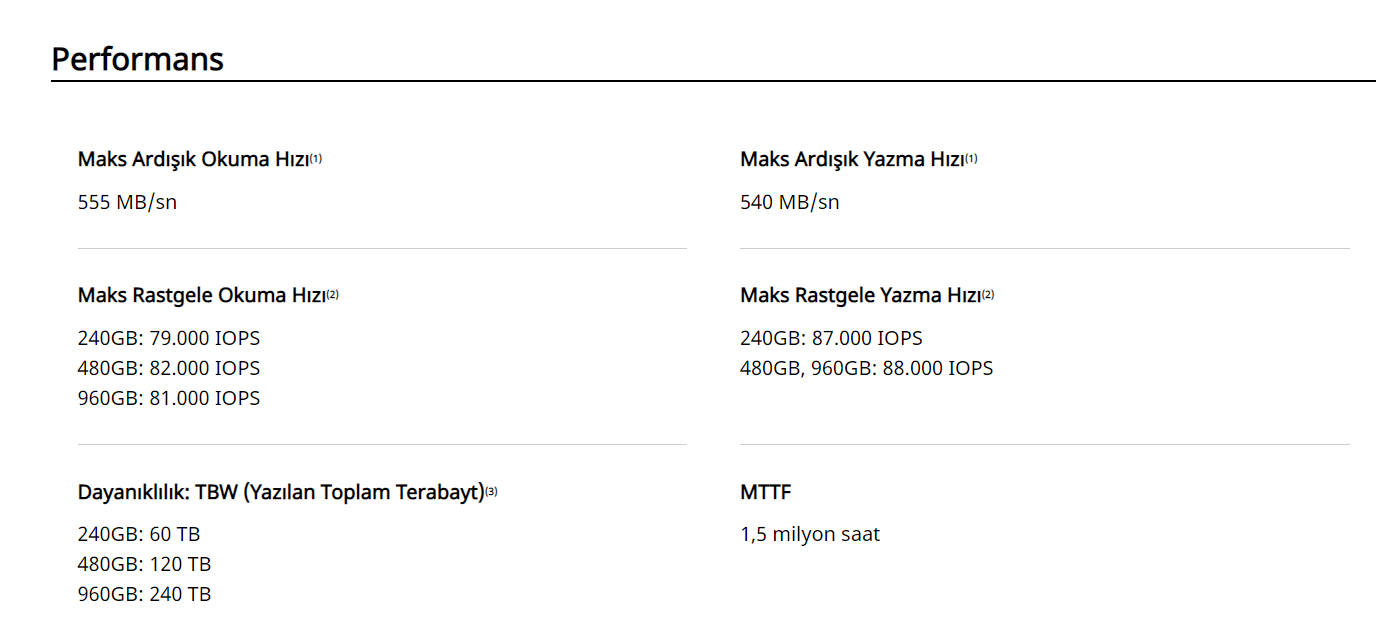Click the 960GB: 240 TB endurance line
This screenshot has width=1400, height=631.
point(144,594)
